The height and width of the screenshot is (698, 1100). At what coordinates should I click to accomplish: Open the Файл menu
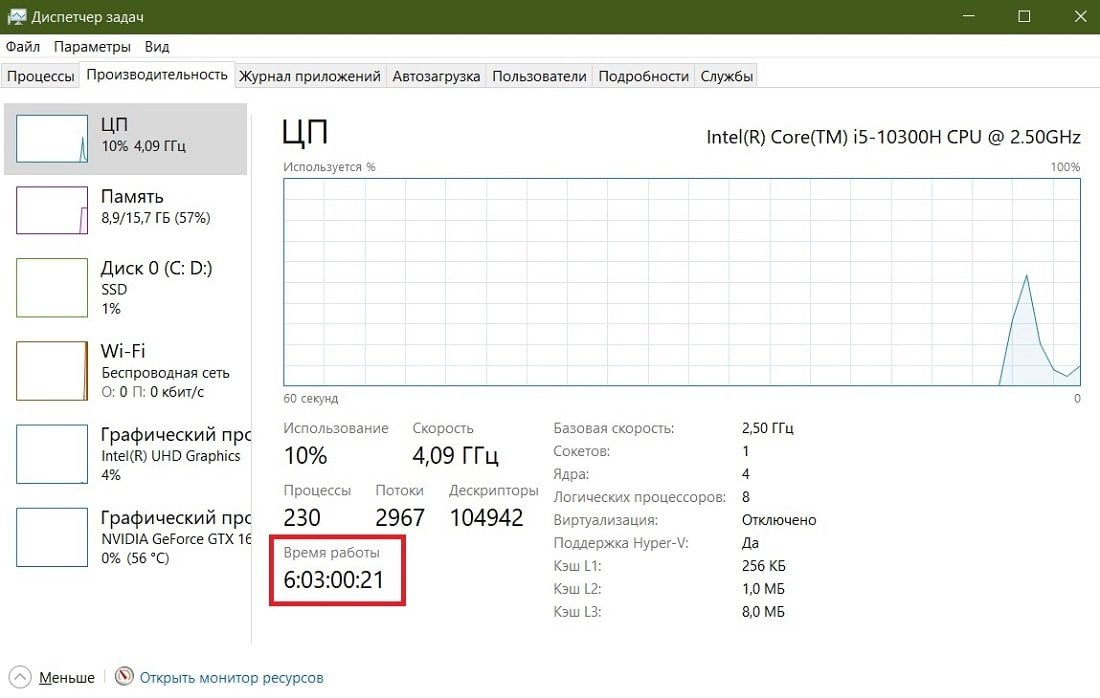pyautogui.click(x=22, y=46)
